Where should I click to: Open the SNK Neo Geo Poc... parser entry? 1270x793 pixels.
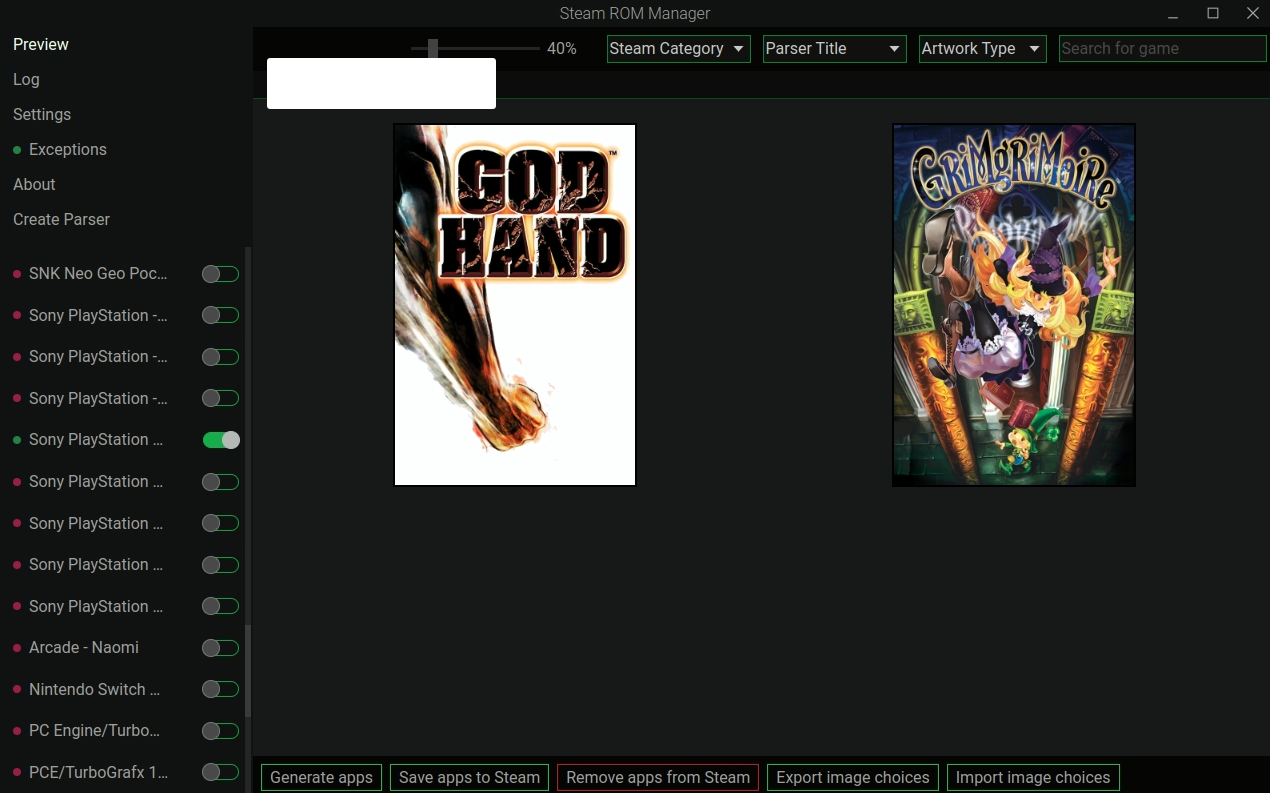tap(98, 274)
